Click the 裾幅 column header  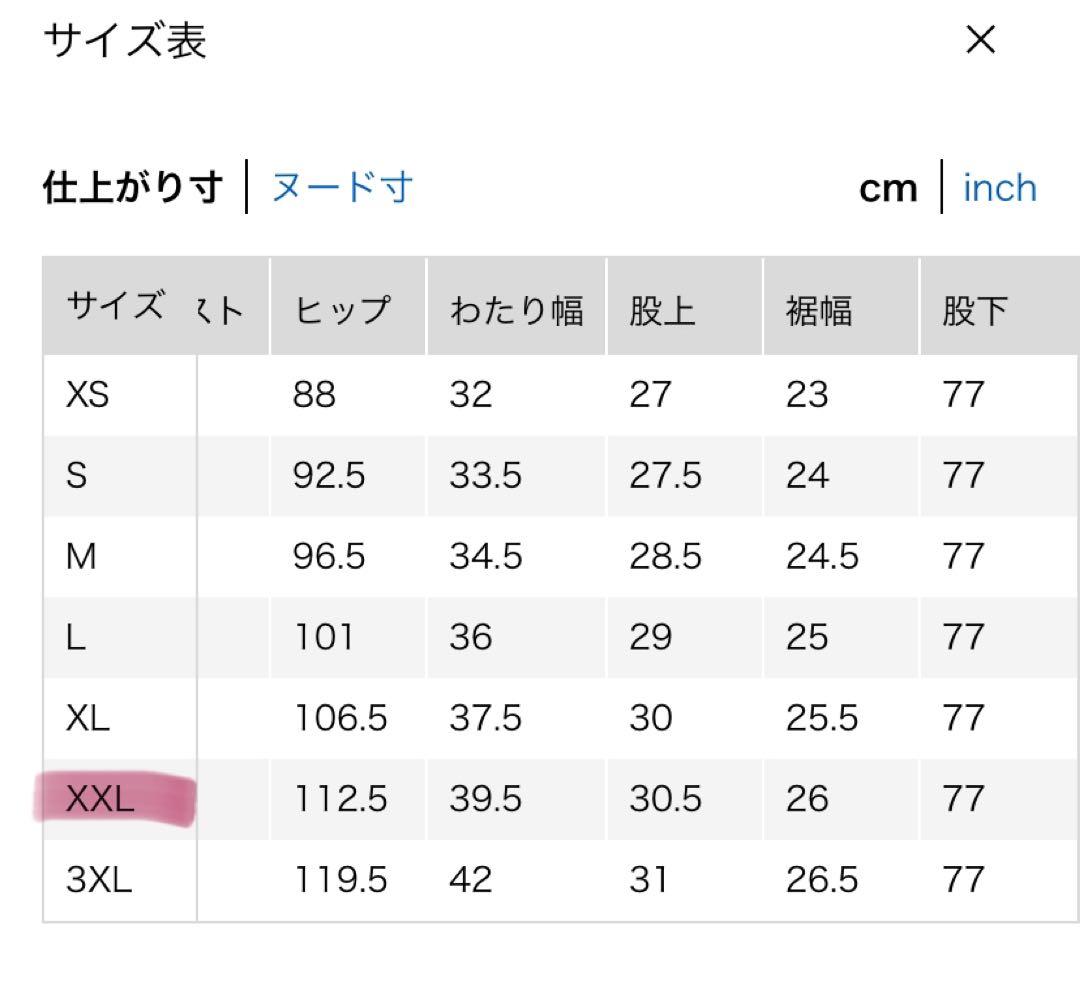tap(819, 310)
